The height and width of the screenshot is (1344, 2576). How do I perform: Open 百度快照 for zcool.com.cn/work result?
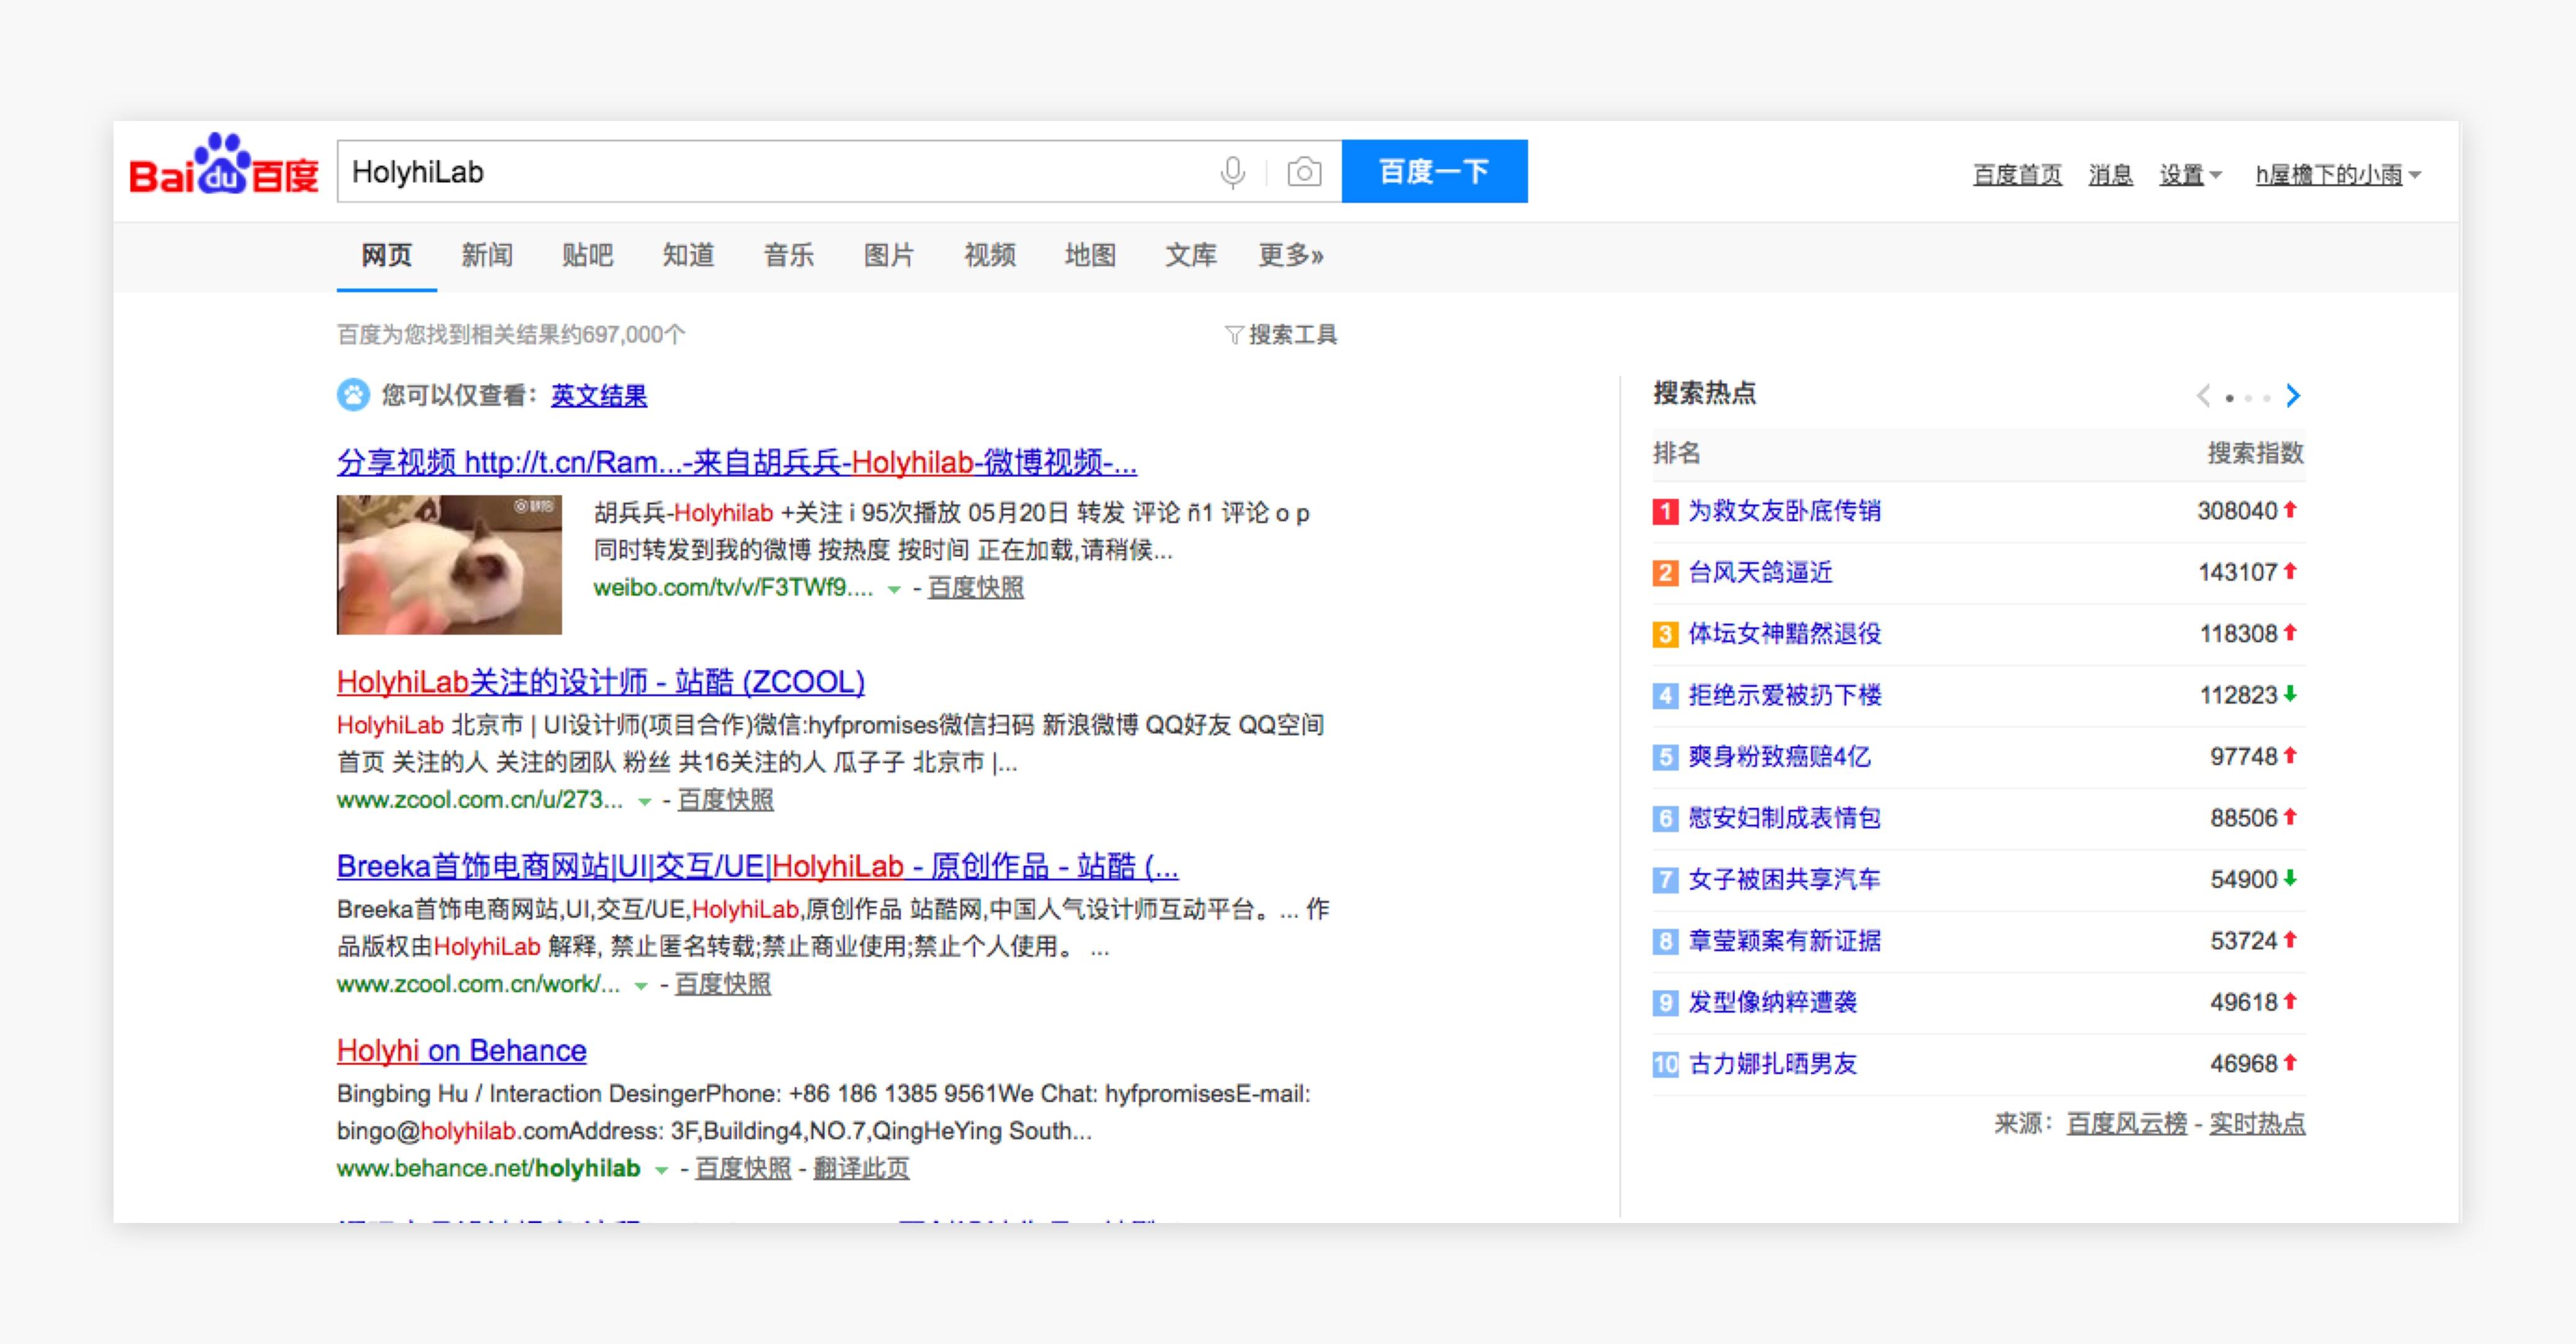click(722, 984)
